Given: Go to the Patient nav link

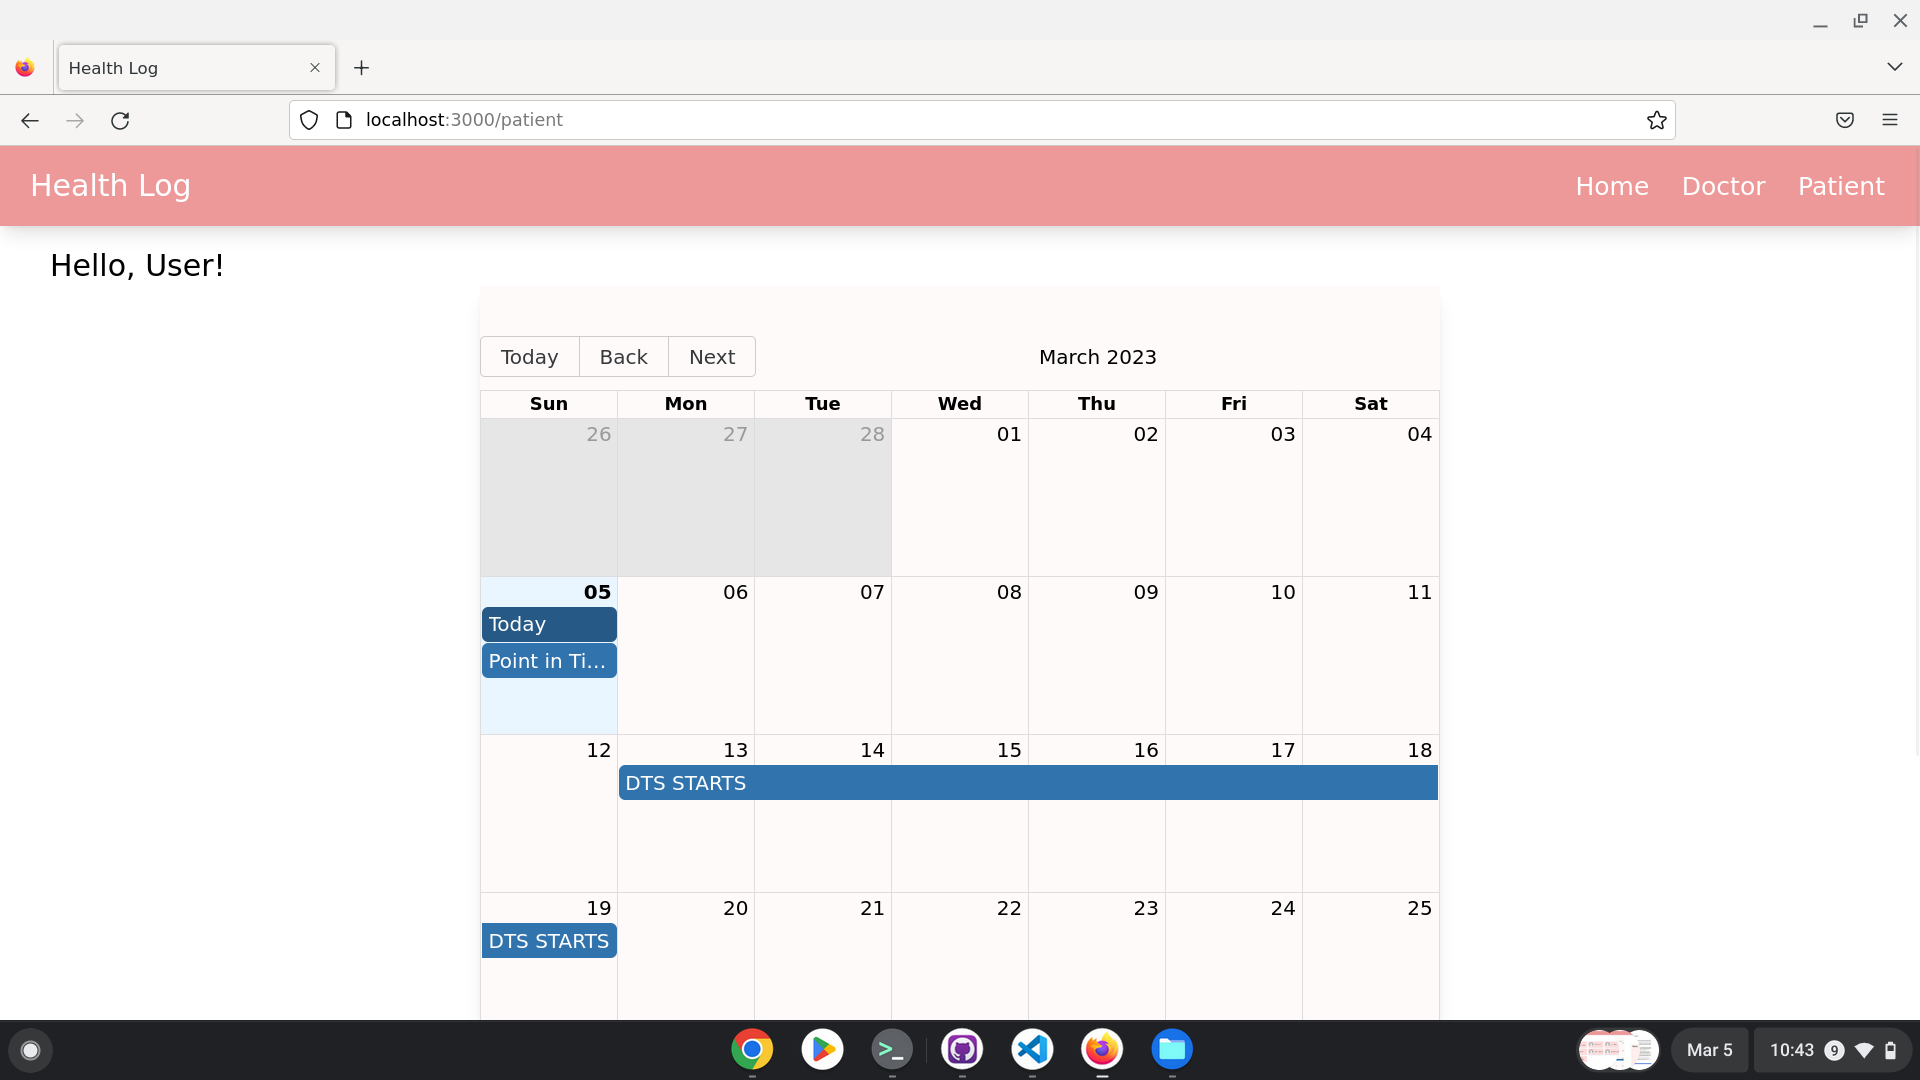Looking at the screenshot, I should point(1840,186).
